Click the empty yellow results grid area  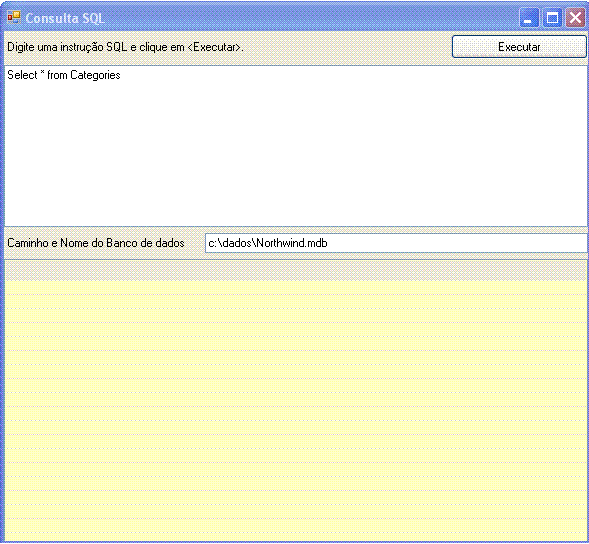[295, 410]
